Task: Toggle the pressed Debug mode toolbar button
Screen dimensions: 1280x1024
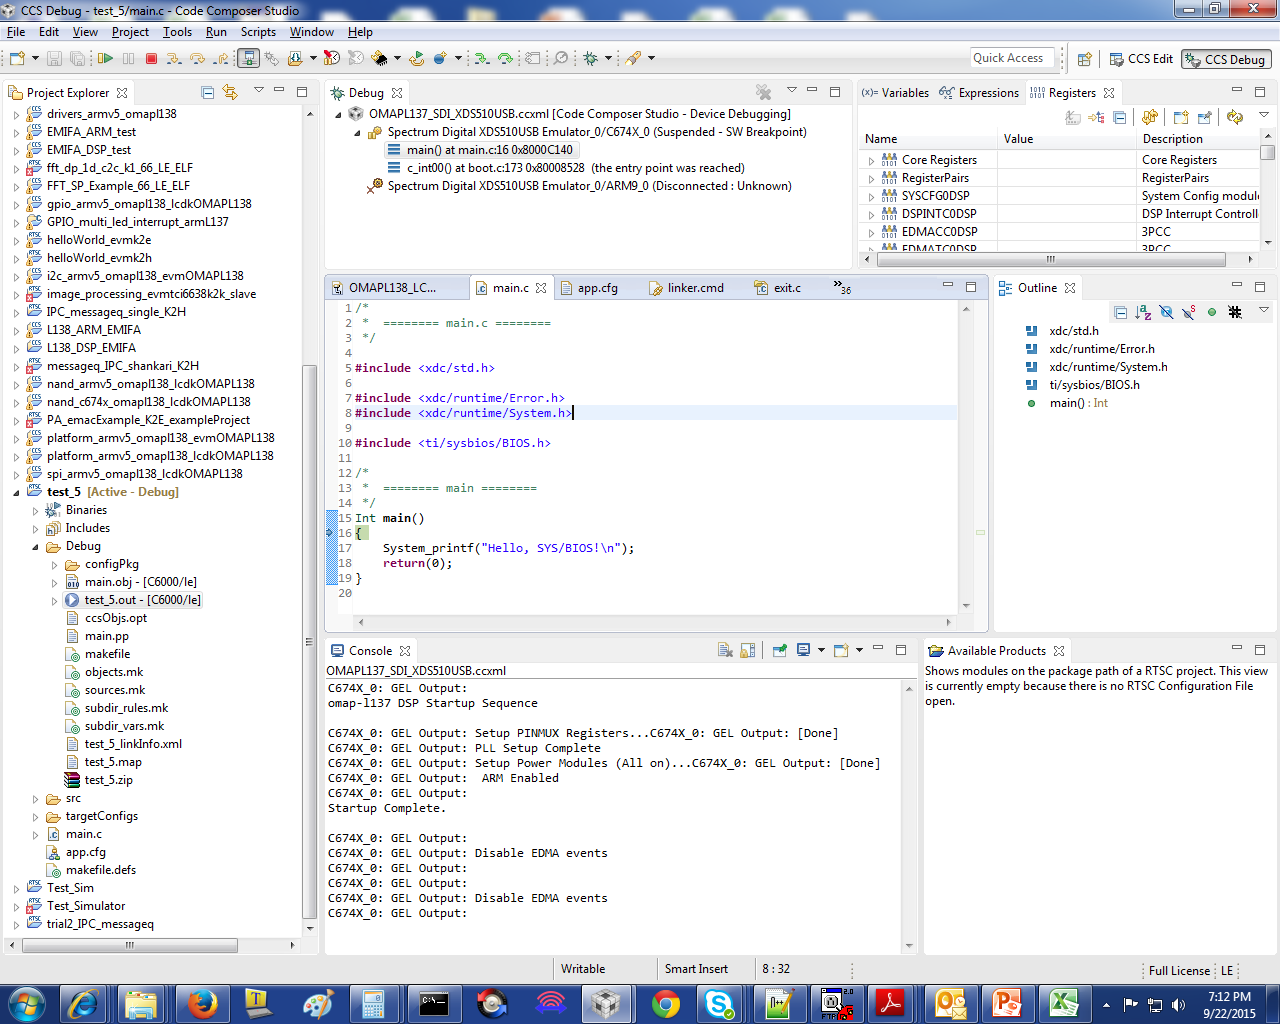Action: tap(248, 58)
